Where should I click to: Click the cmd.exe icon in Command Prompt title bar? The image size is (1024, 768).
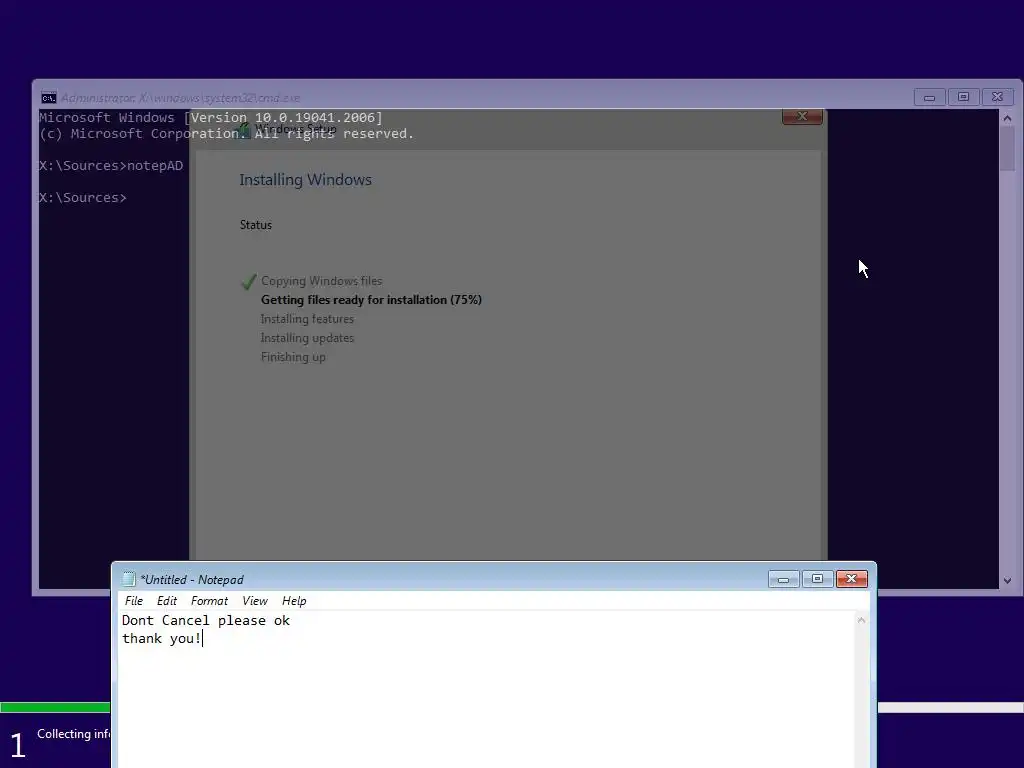tap(48, 98)
